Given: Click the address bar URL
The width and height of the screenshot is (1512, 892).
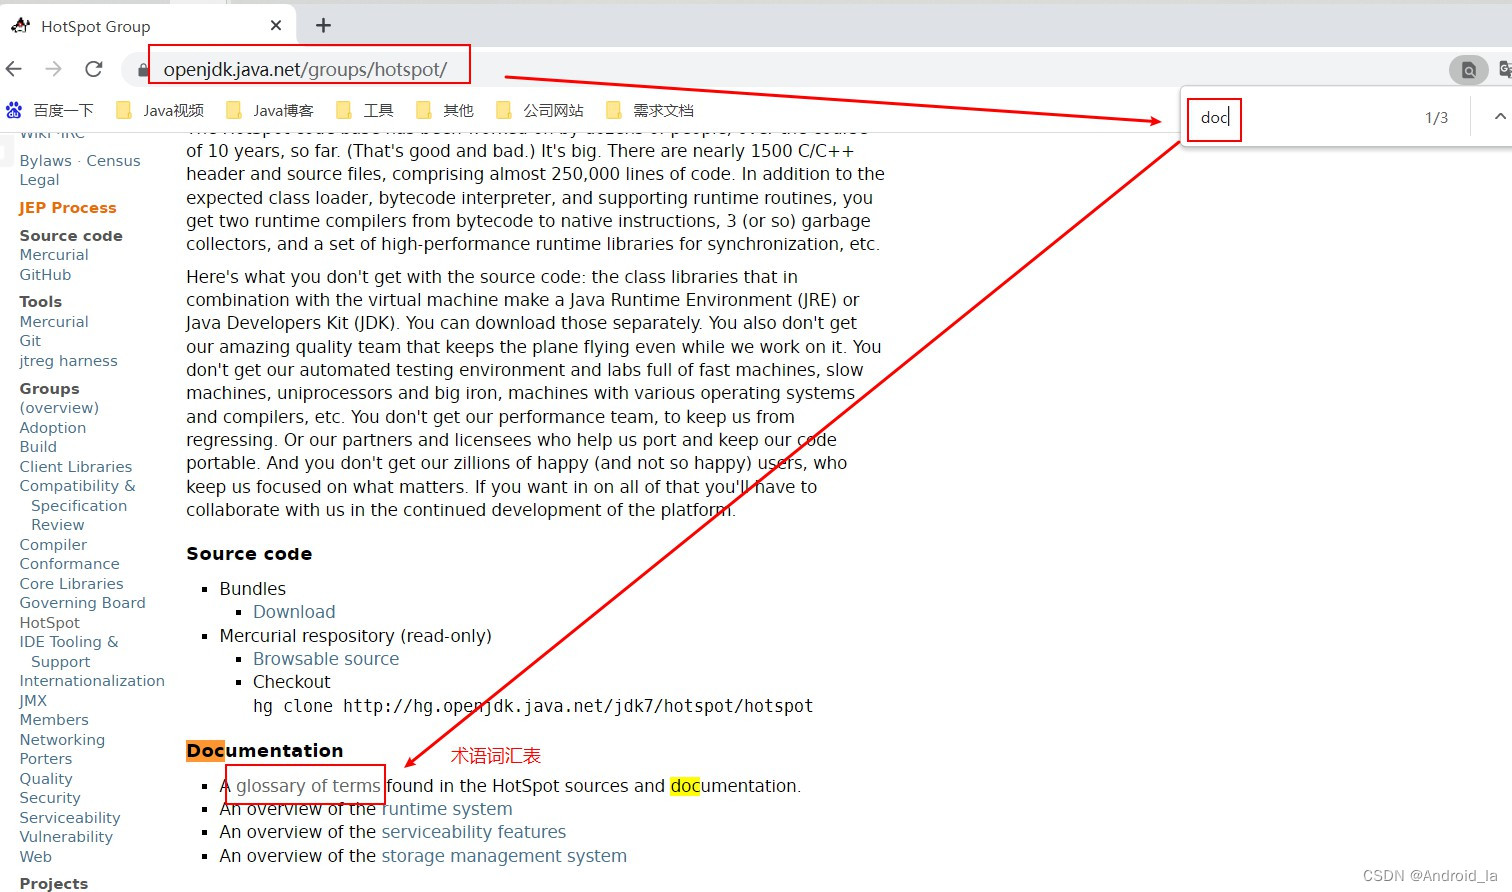Looking at the screenshot, I should point(305,69).
